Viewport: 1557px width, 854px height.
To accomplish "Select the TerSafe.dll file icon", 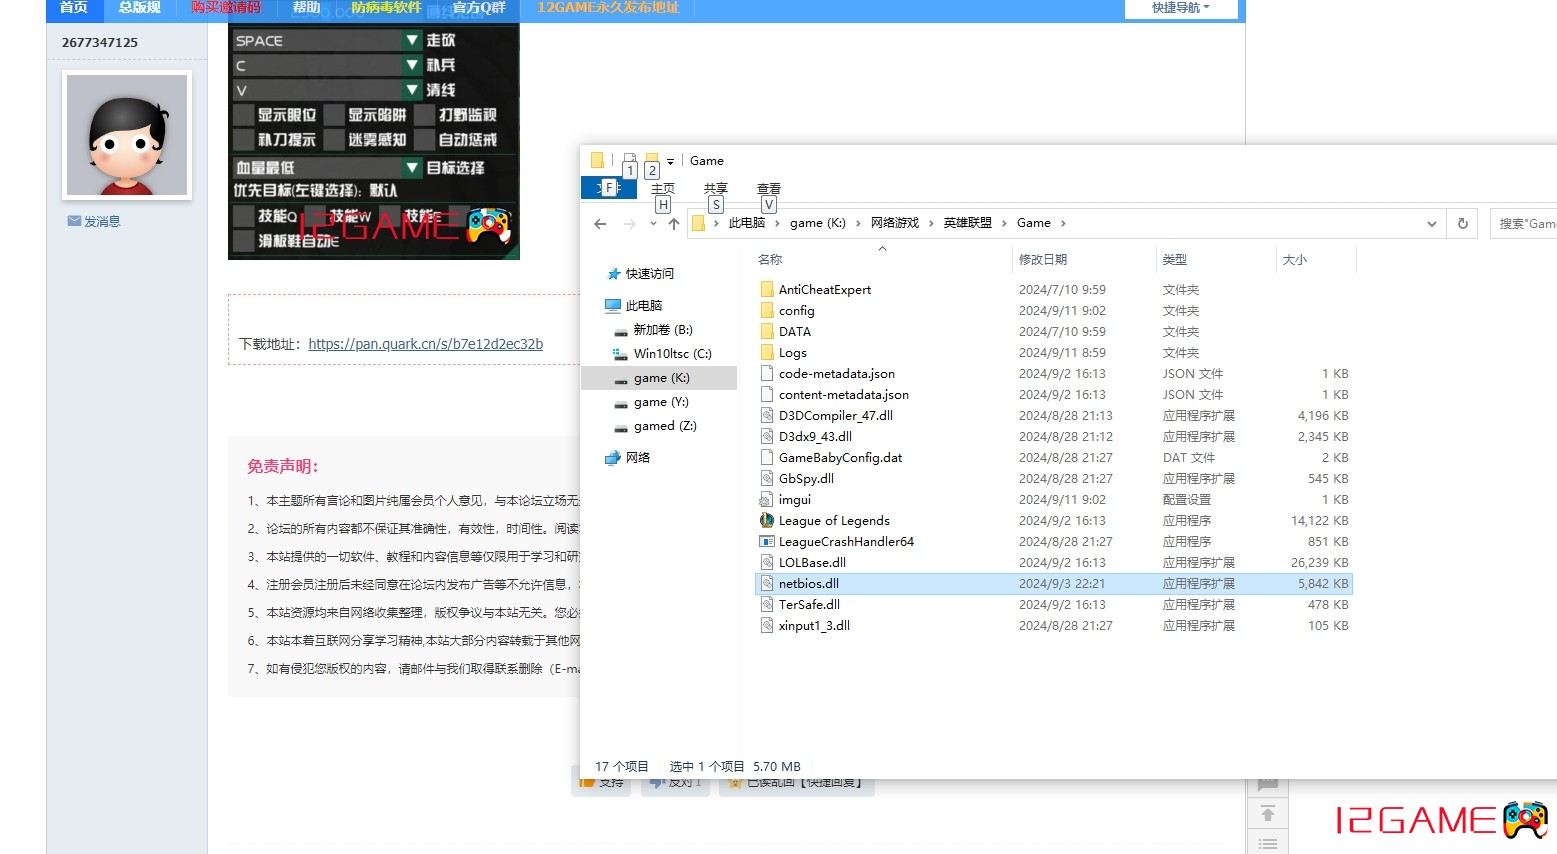I will (767, 604).
